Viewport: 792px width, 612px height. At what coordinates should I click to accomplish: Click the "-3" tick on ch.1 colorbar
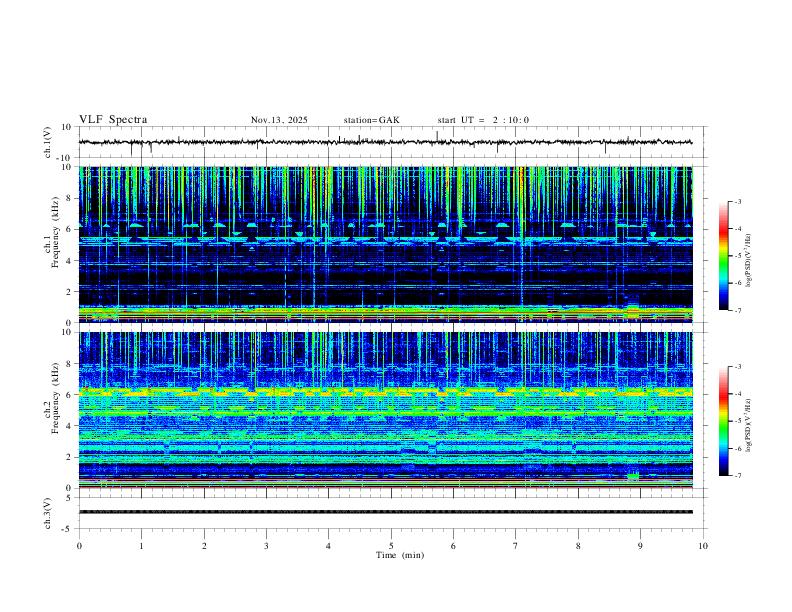(x=738, y=202)
